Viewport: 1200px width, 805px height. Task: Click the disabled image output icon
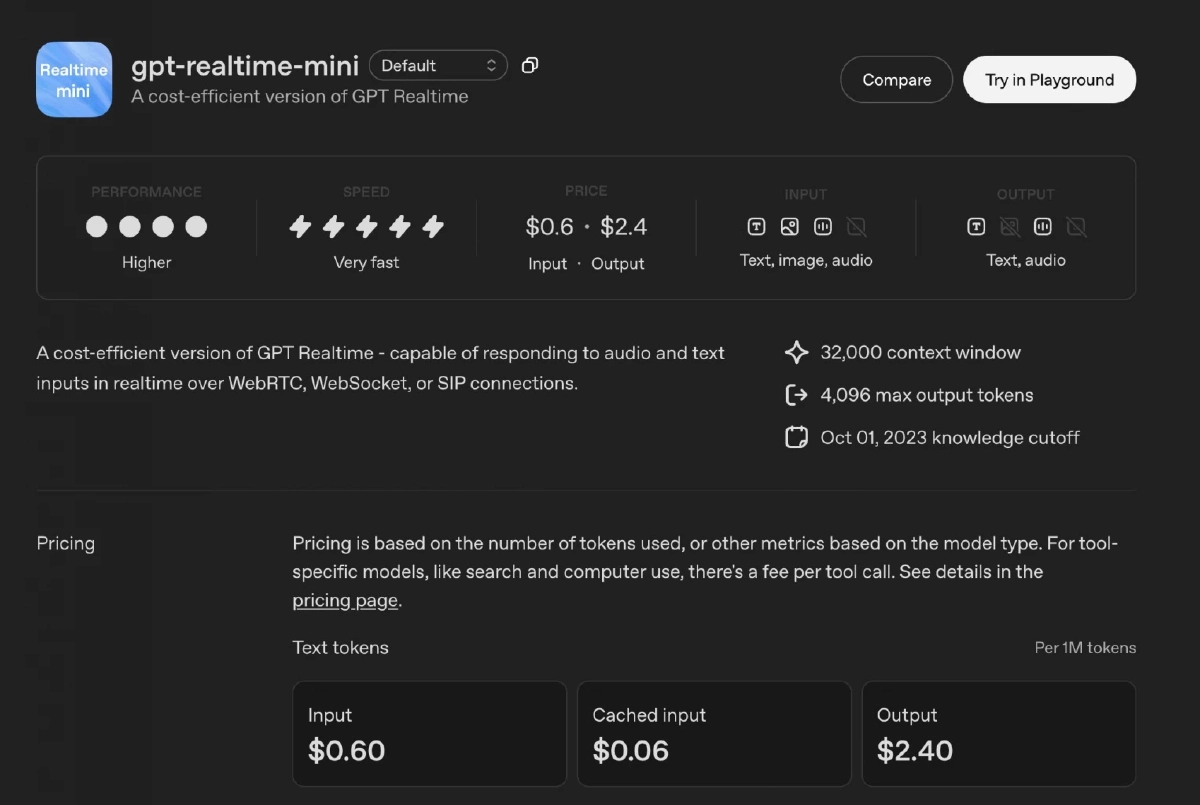tap(1010, 227)
